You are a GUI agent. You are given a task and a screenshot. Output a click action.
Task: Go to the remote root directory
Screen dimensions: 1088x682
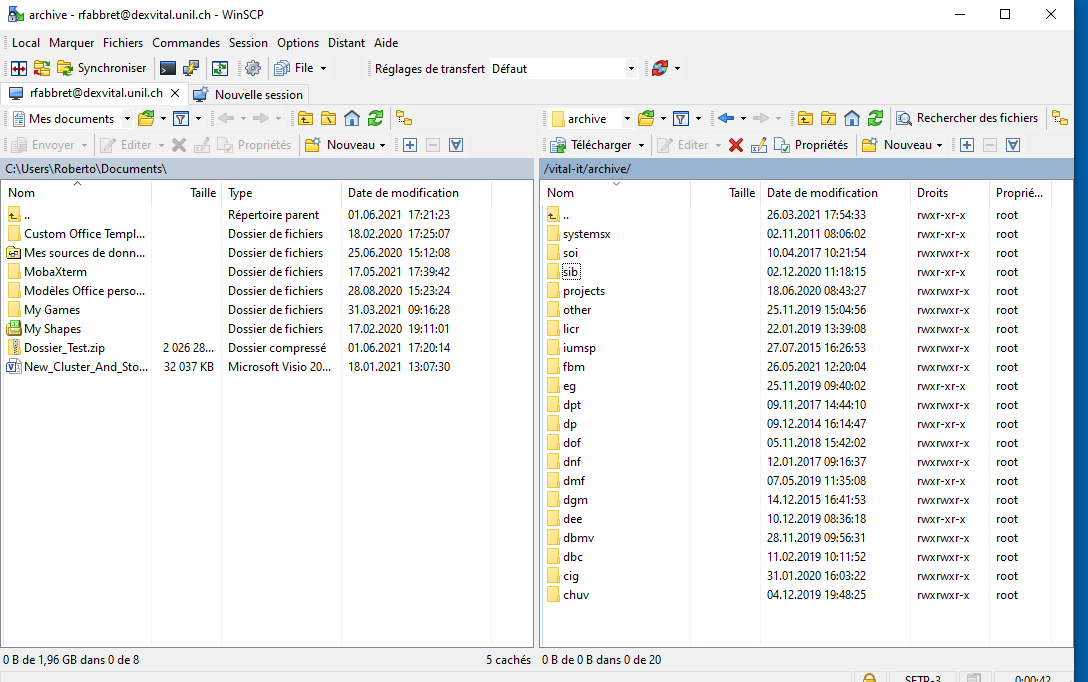(x=828, y=118)
